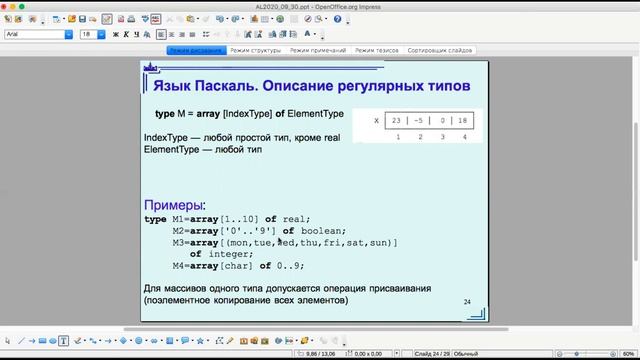This screenshot has height=360, width=640.
Task: Click the Export as PDF icon
Action: [x=121, y=19]
